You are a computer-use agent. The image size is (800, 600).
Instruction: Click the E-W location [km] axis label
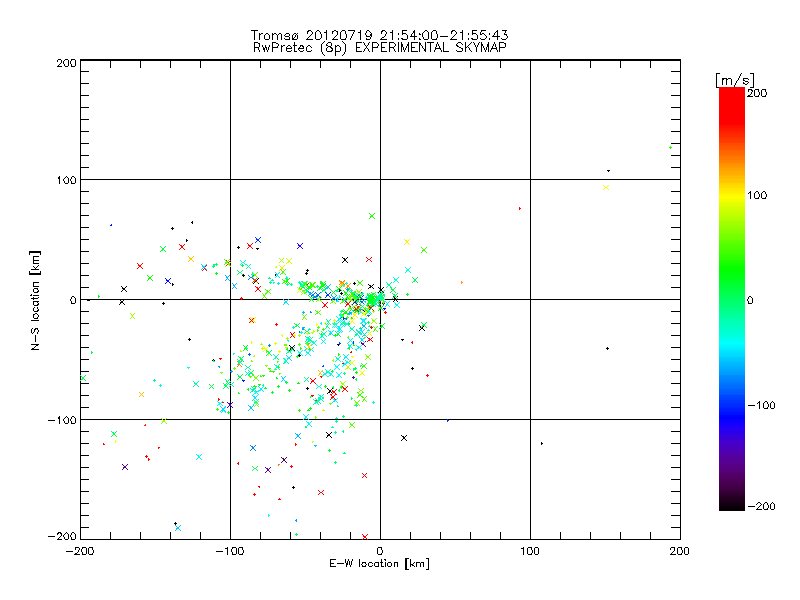(x=380, y=564)
